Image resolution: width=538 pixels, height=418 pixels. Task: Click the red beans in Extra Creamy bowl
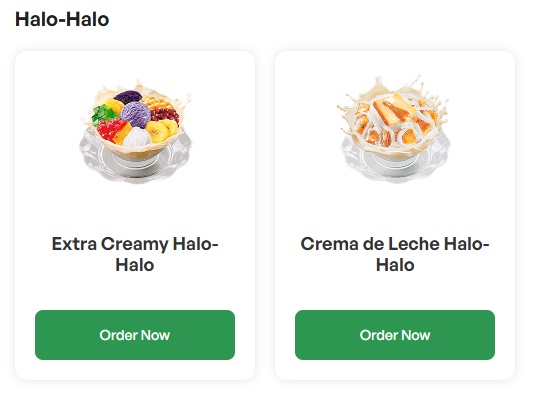click(165, 115)
